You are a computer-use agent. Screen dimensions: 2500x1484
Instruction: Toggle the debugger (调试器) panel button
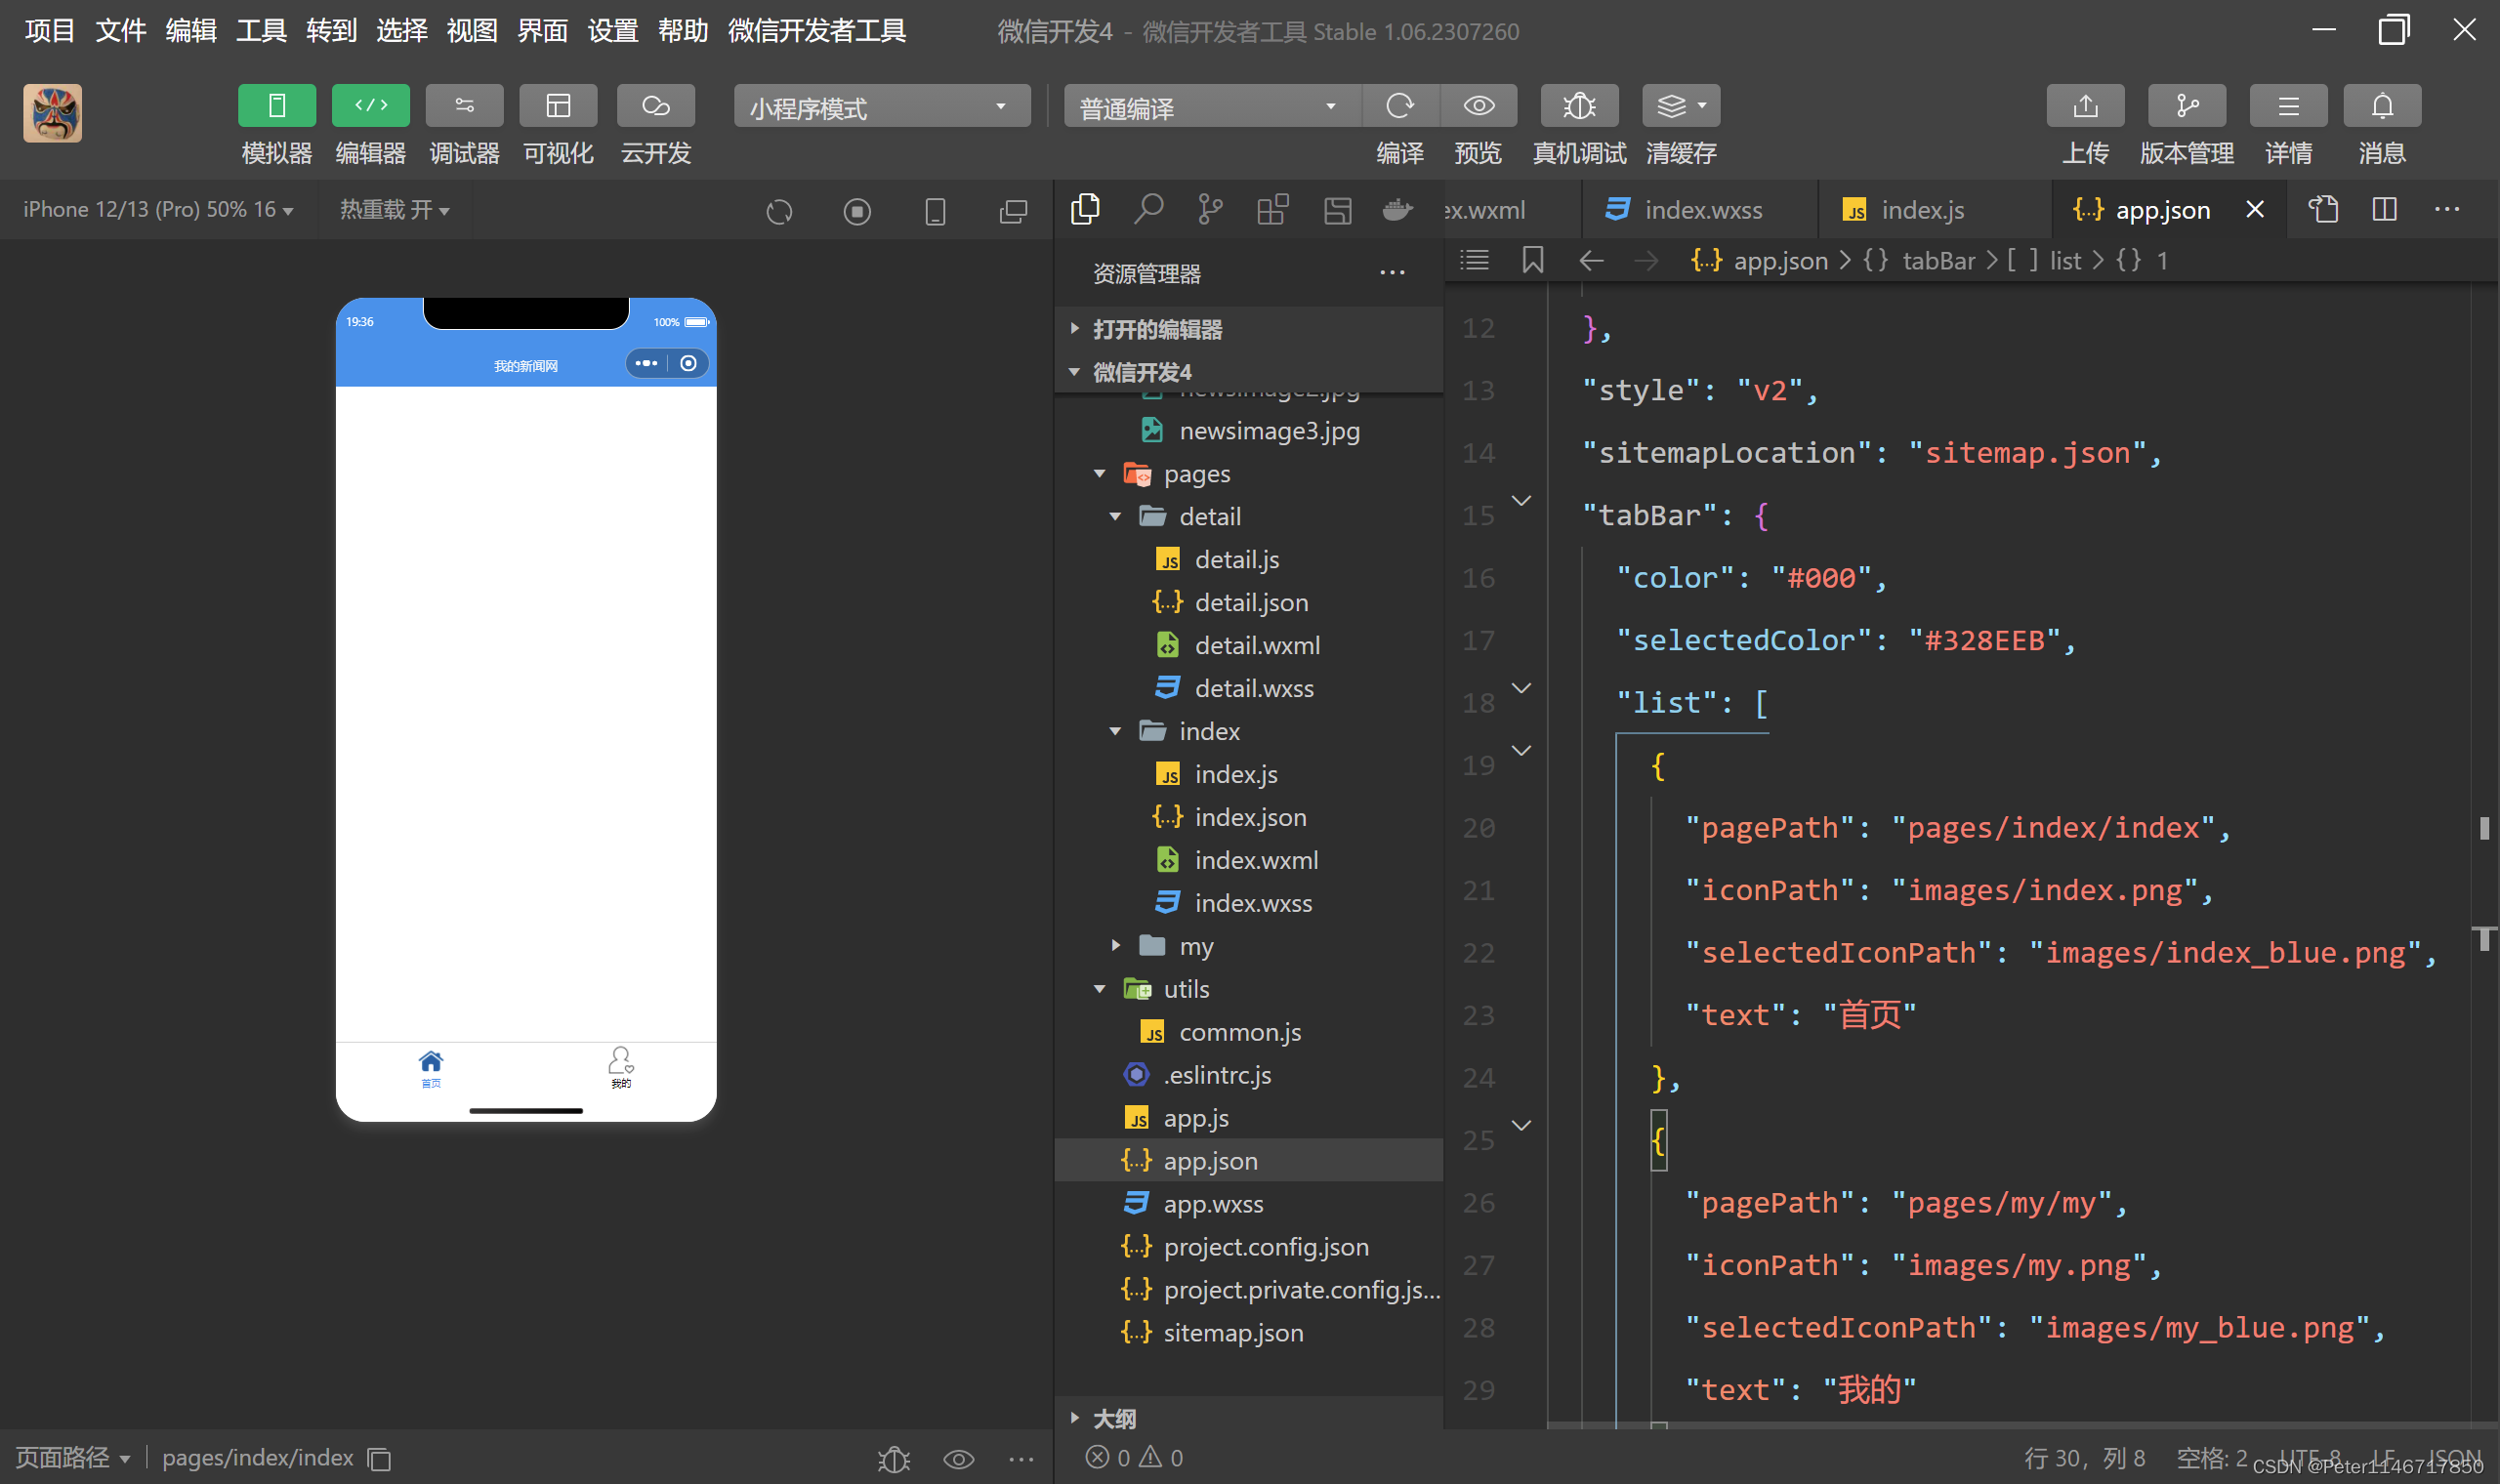[x=464, y=106]
